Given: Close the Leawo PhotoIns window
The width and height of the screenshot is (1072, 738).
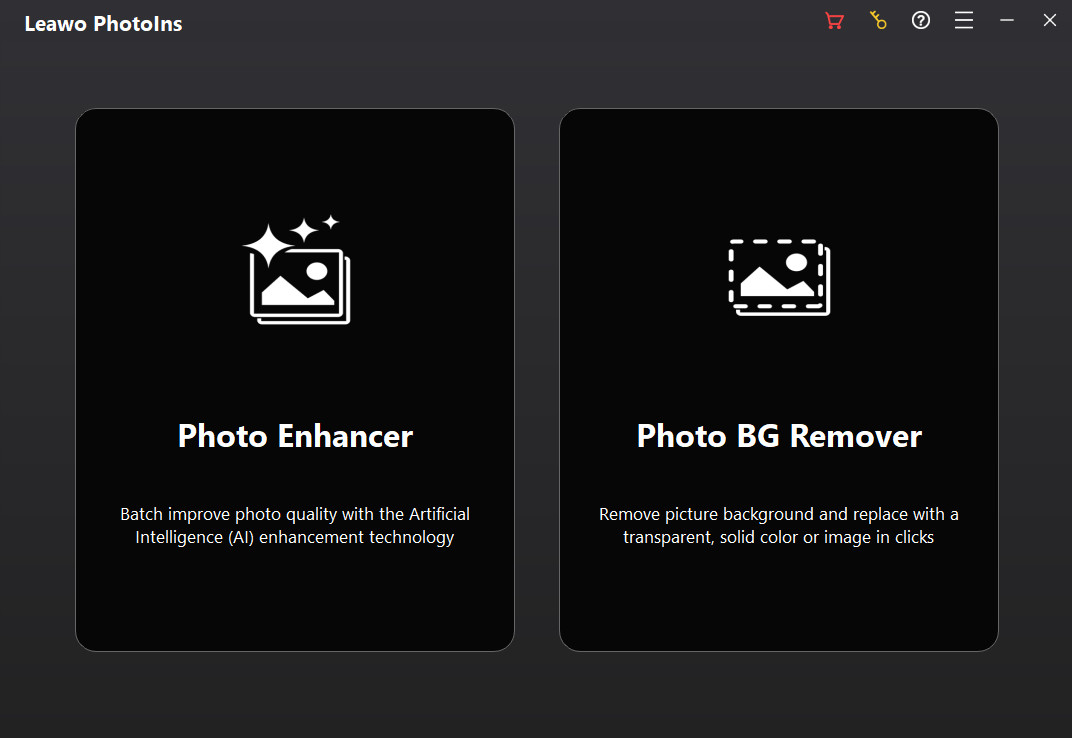Looking at the screenshot, I should [1050, 21].
